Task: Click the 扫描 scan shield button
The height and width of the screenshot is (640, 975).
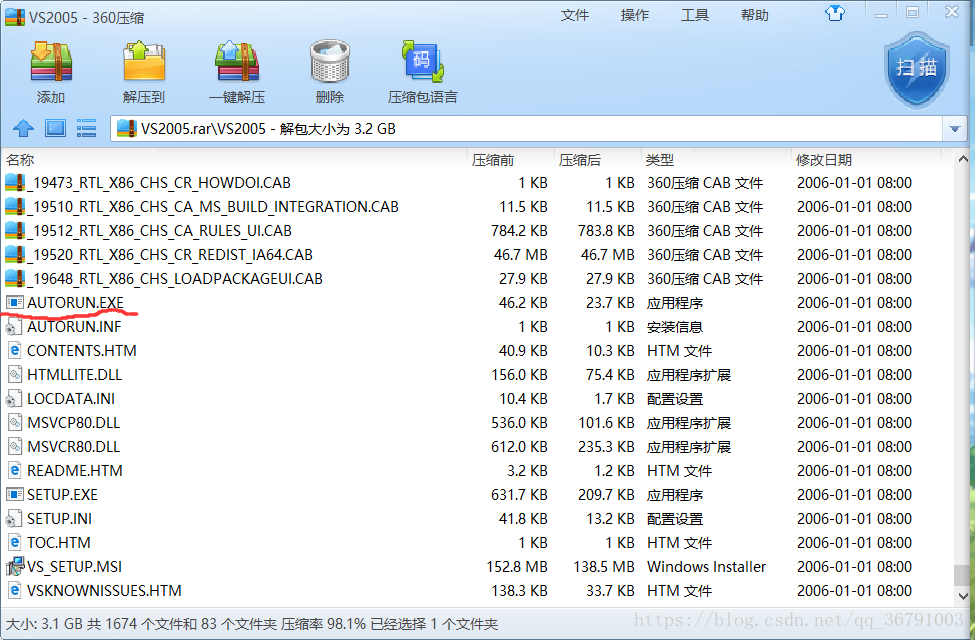Action: (917, 70)
